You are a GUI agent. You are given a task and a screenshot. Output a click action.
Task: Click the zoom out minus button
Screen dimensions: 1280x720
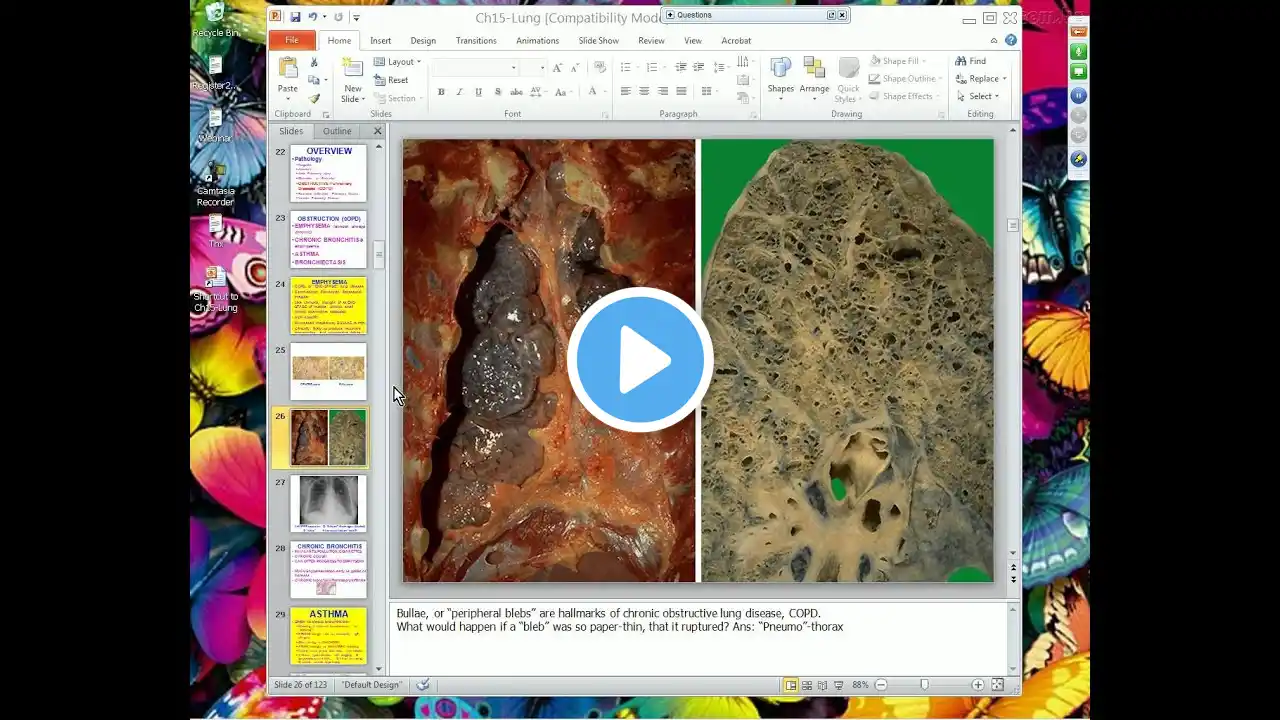point(881,685)
